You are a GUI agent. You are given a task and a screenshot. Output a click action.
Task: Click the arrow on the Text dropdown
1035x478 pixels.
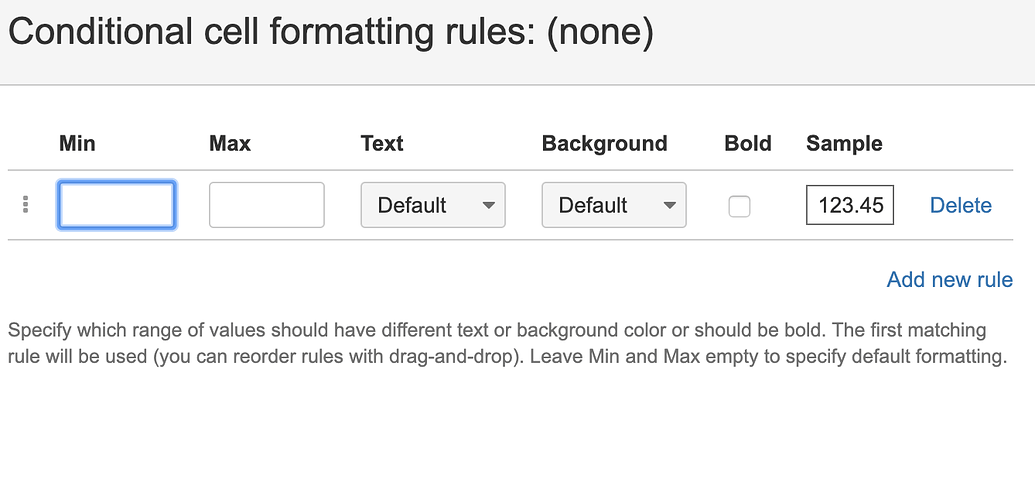pyautogui.click(x=489, y=205)
